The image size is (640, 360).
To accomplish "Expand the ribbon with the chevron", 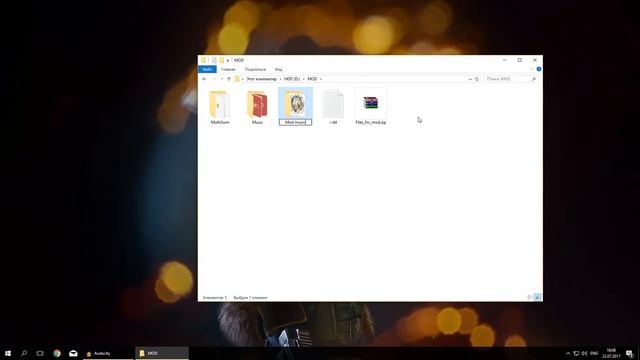I will tap(532, 69).
